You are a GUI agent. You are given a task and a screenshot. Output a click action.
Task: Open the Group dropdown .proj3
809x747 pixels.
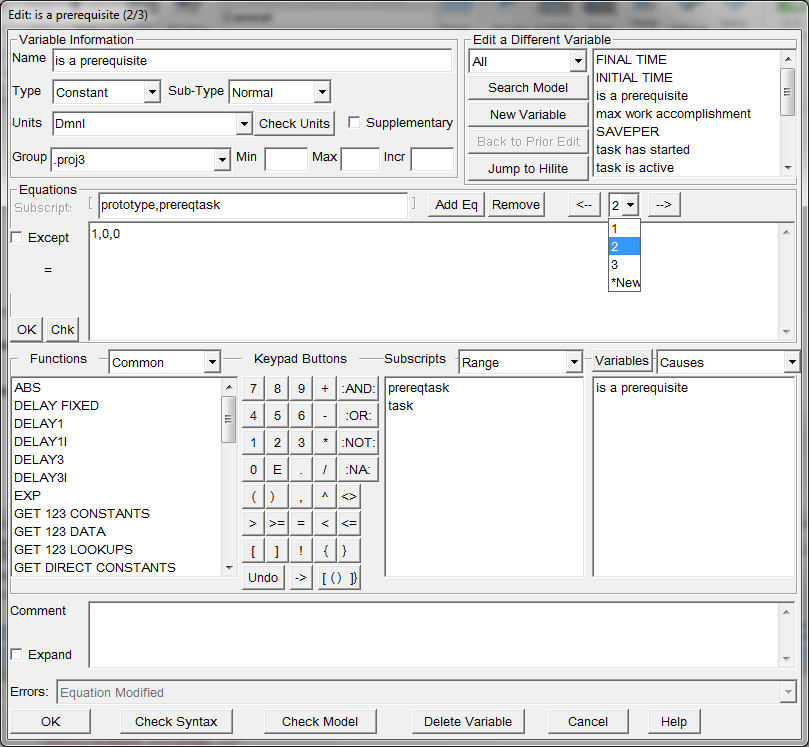222,160
